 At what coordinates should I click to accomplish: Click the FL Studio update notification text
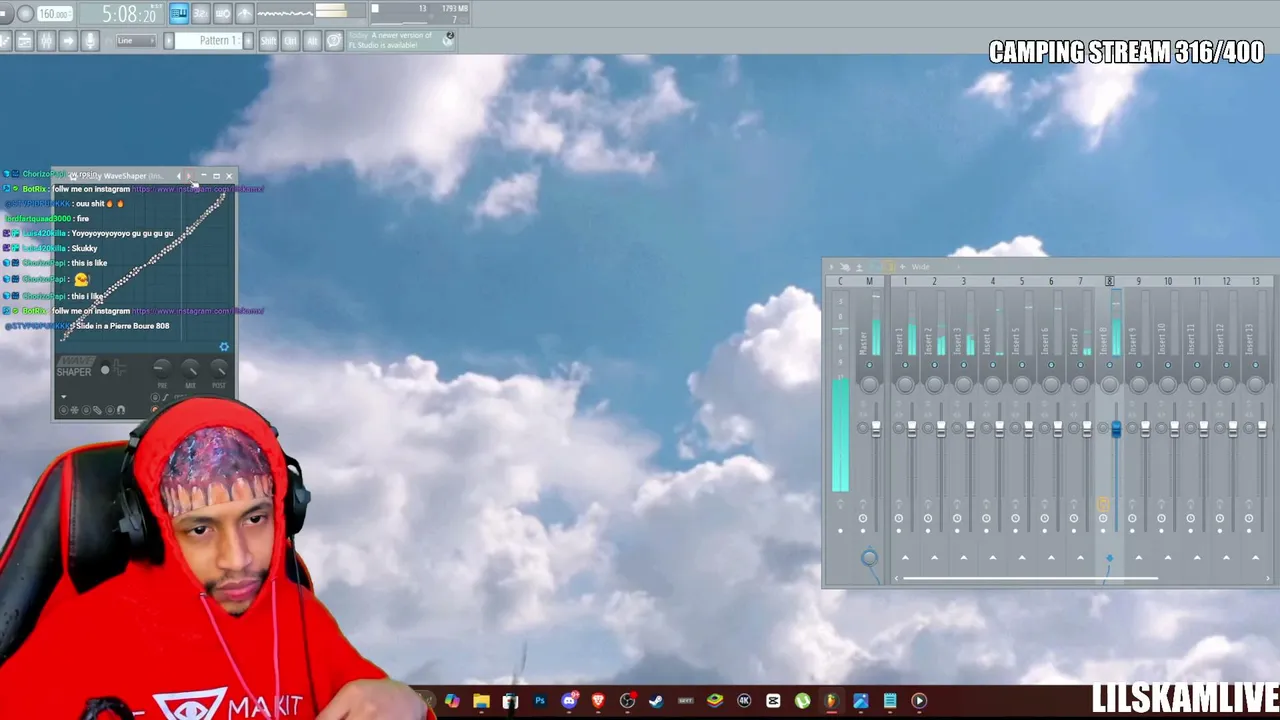[x=392, y=40]
